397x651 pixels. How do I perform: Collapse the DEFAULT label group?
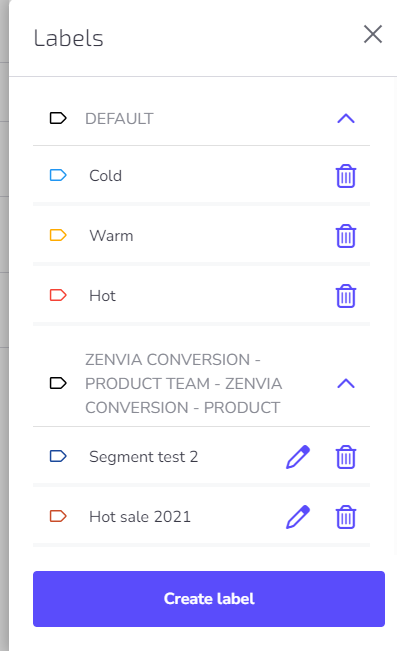pos(346,119)
